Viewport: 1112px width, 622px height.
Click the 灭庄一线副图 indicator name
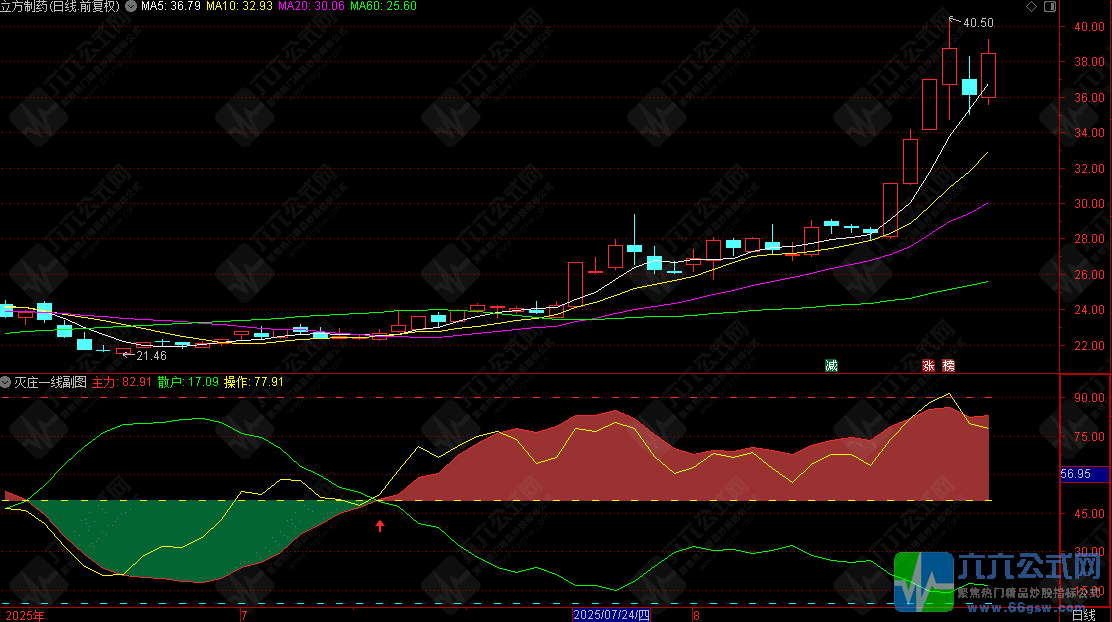coord(50,382)
